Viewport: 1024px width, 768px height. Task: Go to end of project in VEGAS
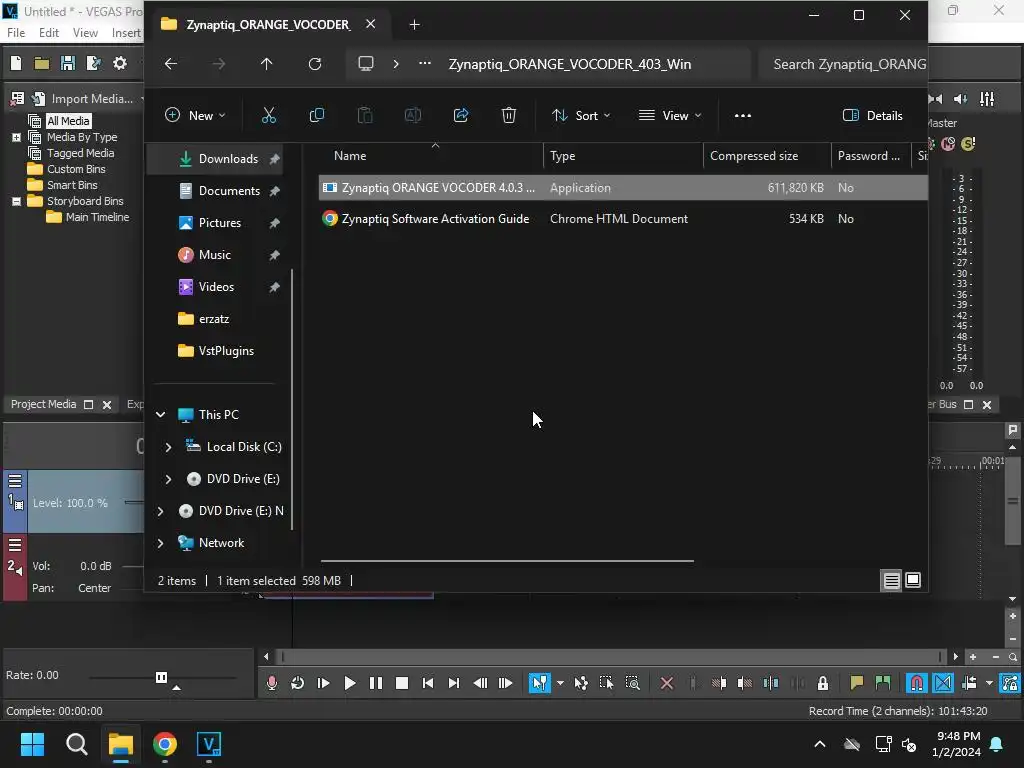coord(454,683)
